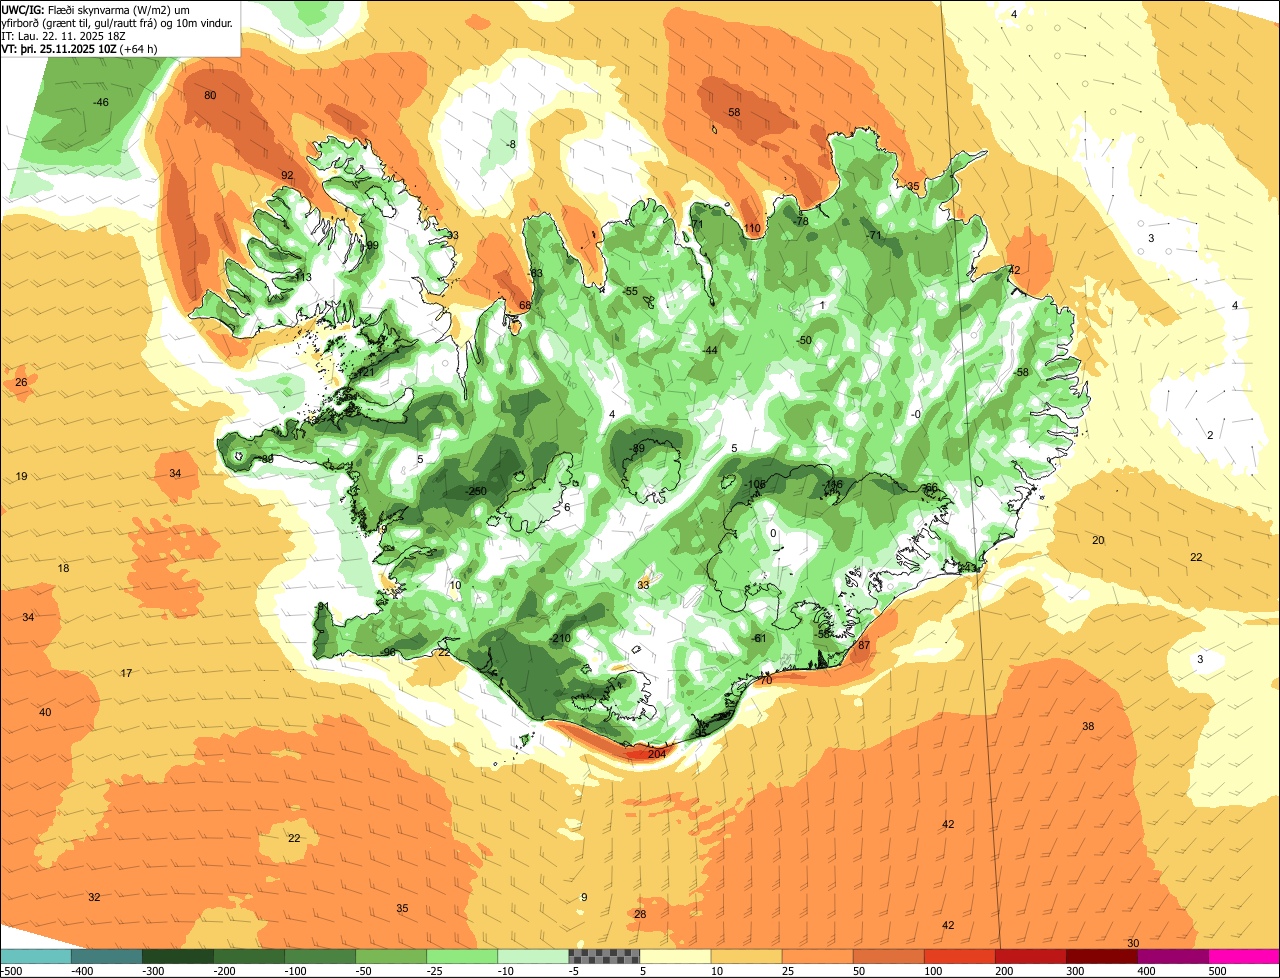Click the legend swatch between -100 and -50
The height and width of the screenshot is (978, 1280).
pyautogui.click(x=320, y=956)
